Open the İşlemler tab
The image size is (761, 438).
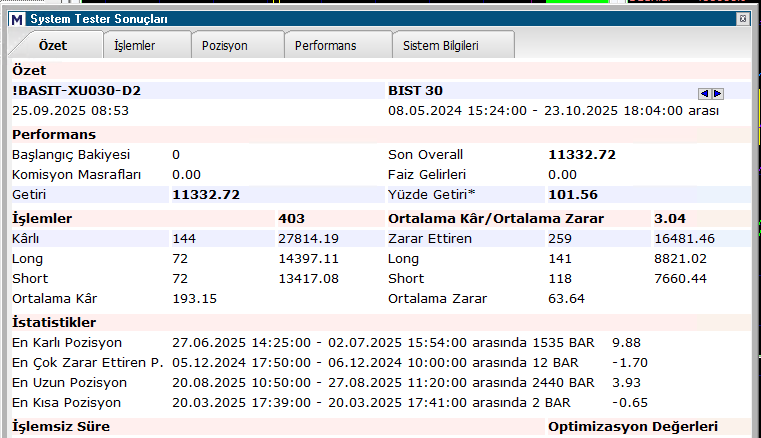coord(134,46)
